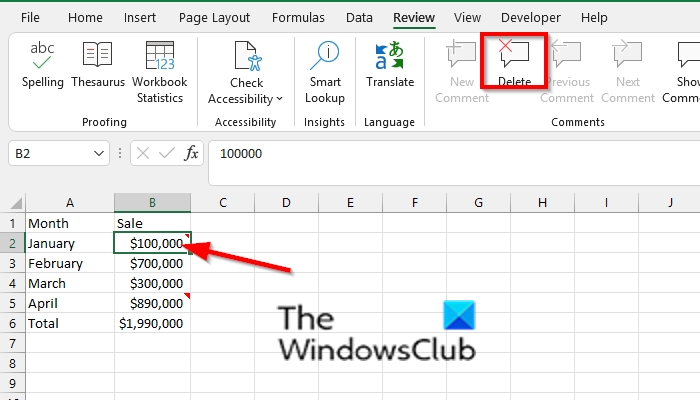Click the Sale header cell

[x=153, y=223]
